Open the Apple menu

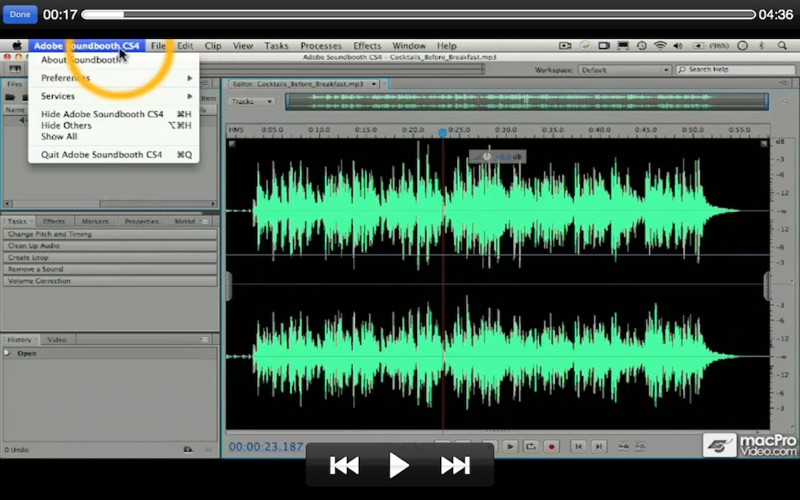click(17, 45)
